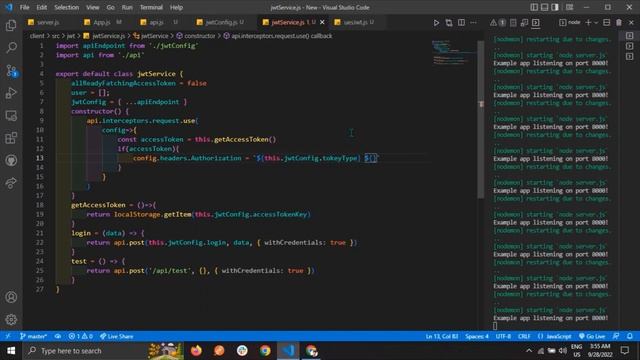Click Go Live in status bar
640x360 pixels.
tap(592, 336)
